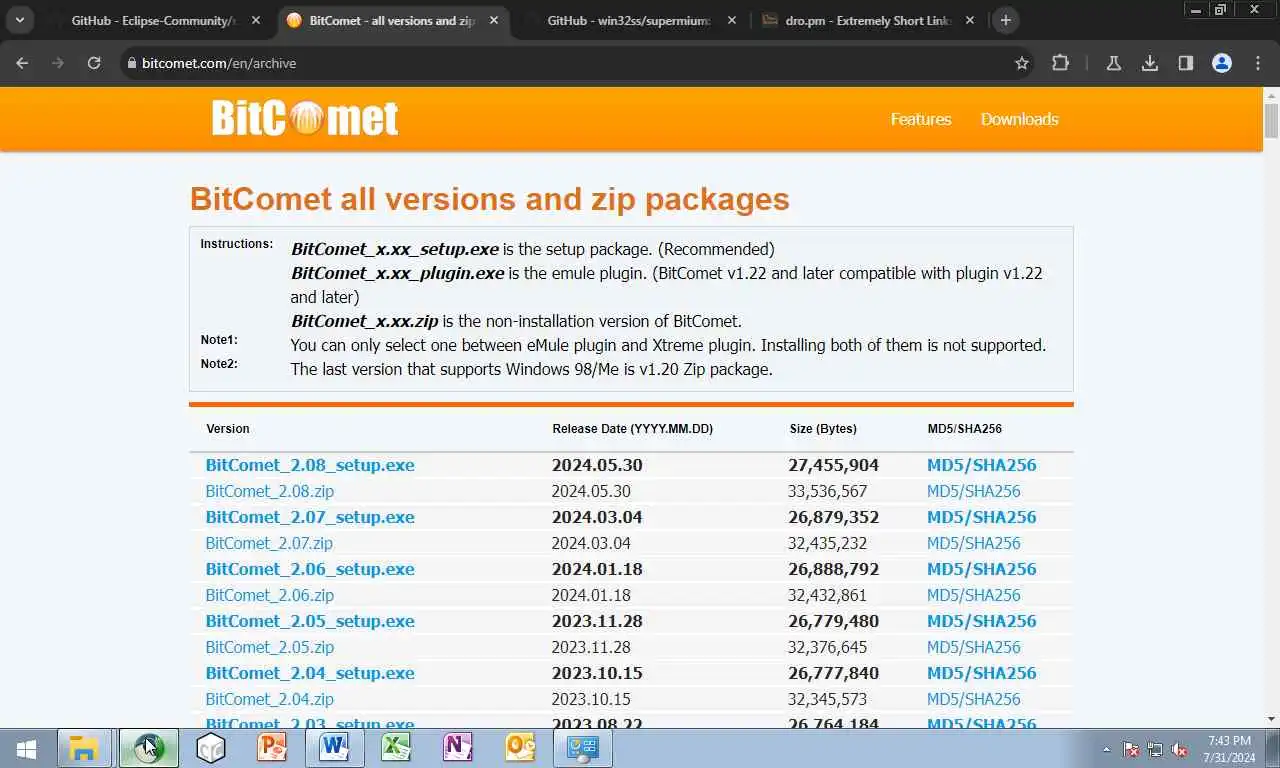Launch Word from the taskbar
1280x768 pixels.
(334, 748)
